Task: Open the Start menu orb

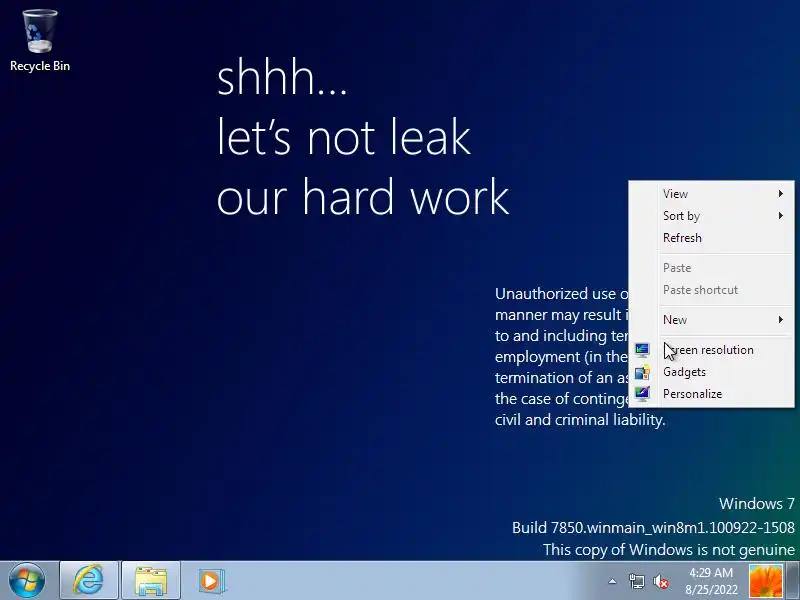Action: [x=27, y=581]
